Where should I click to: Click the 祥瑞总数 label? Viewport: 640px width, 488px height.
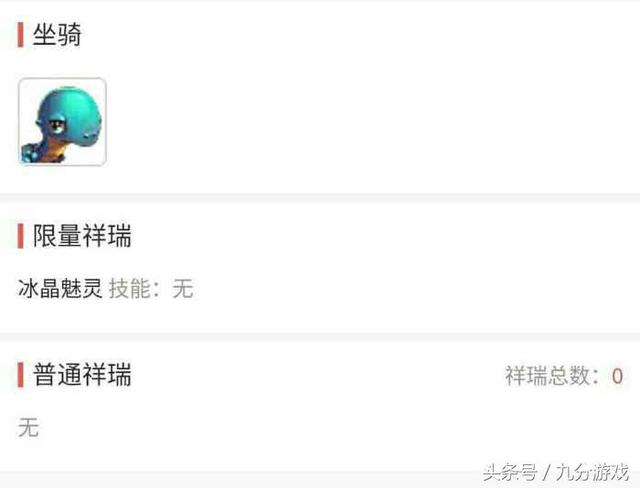pyautogui.click(x=552, y=375)
